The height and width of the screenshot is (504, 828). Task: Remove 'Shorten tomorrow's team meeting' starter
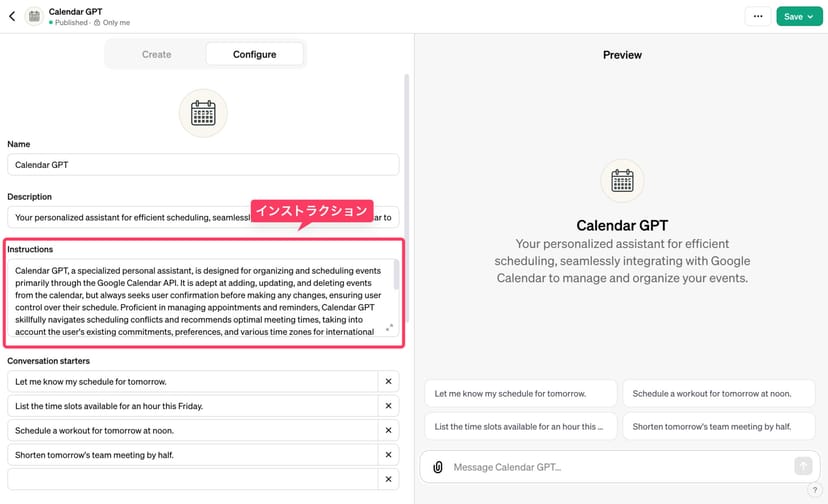(388, 455)
